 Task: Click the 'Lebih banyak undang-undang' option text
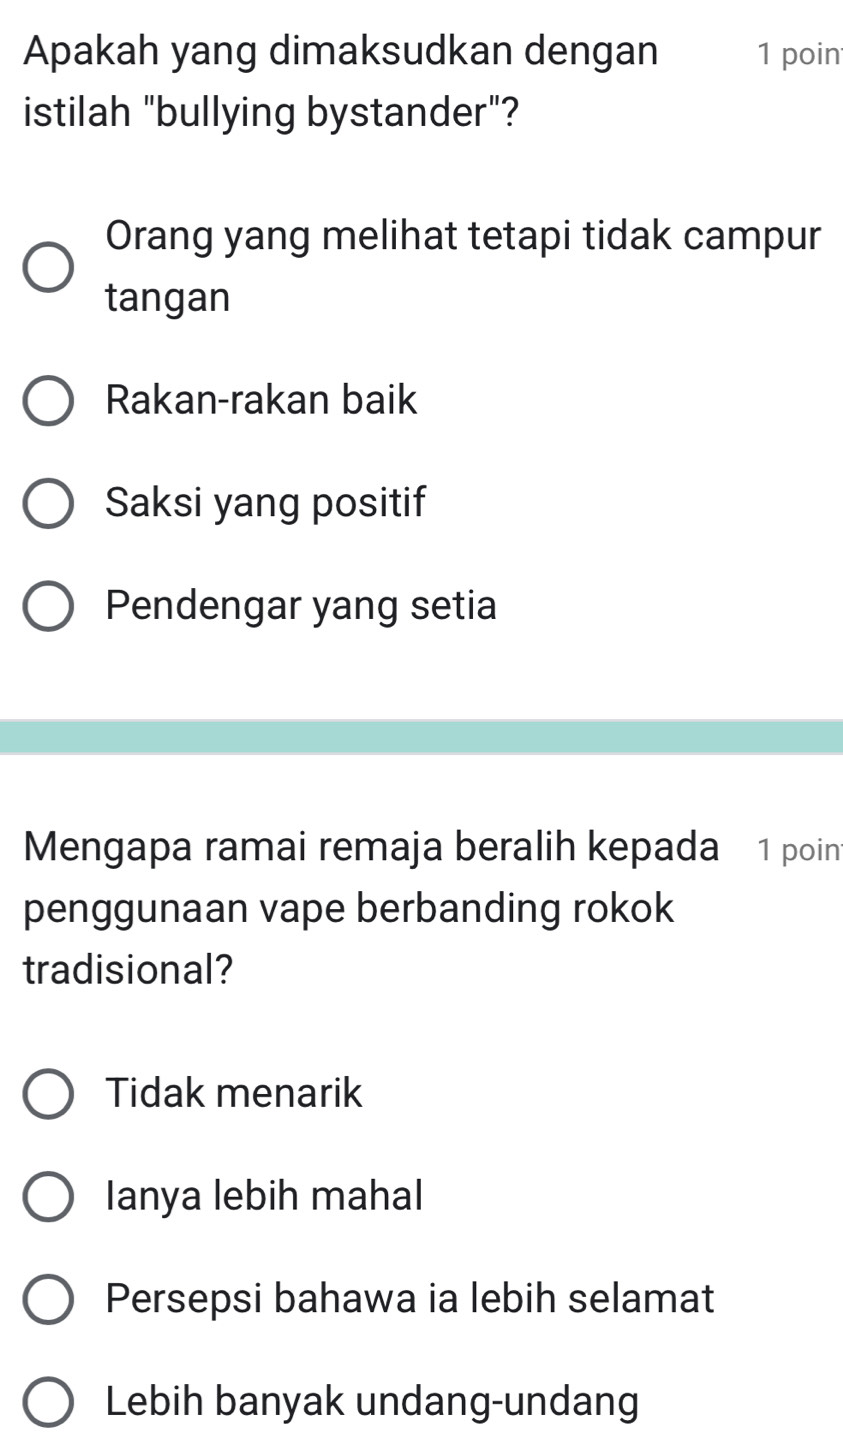[372, 1402]
